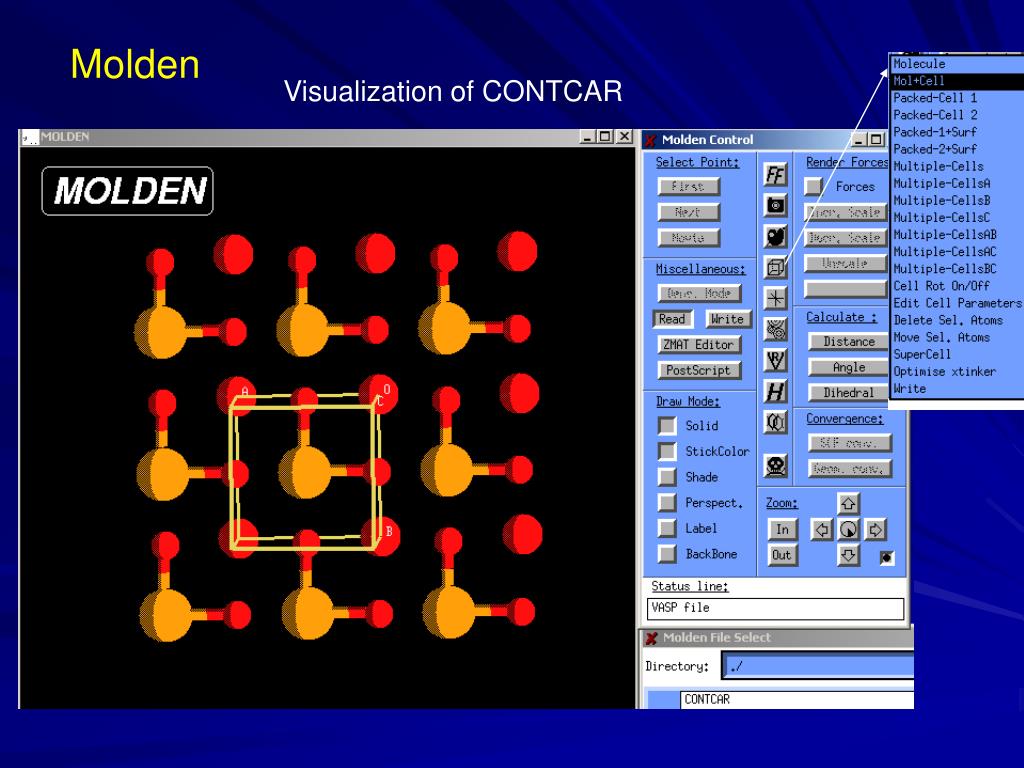
Task: Click the Next select point button
Action: click(x=688, y=212)
